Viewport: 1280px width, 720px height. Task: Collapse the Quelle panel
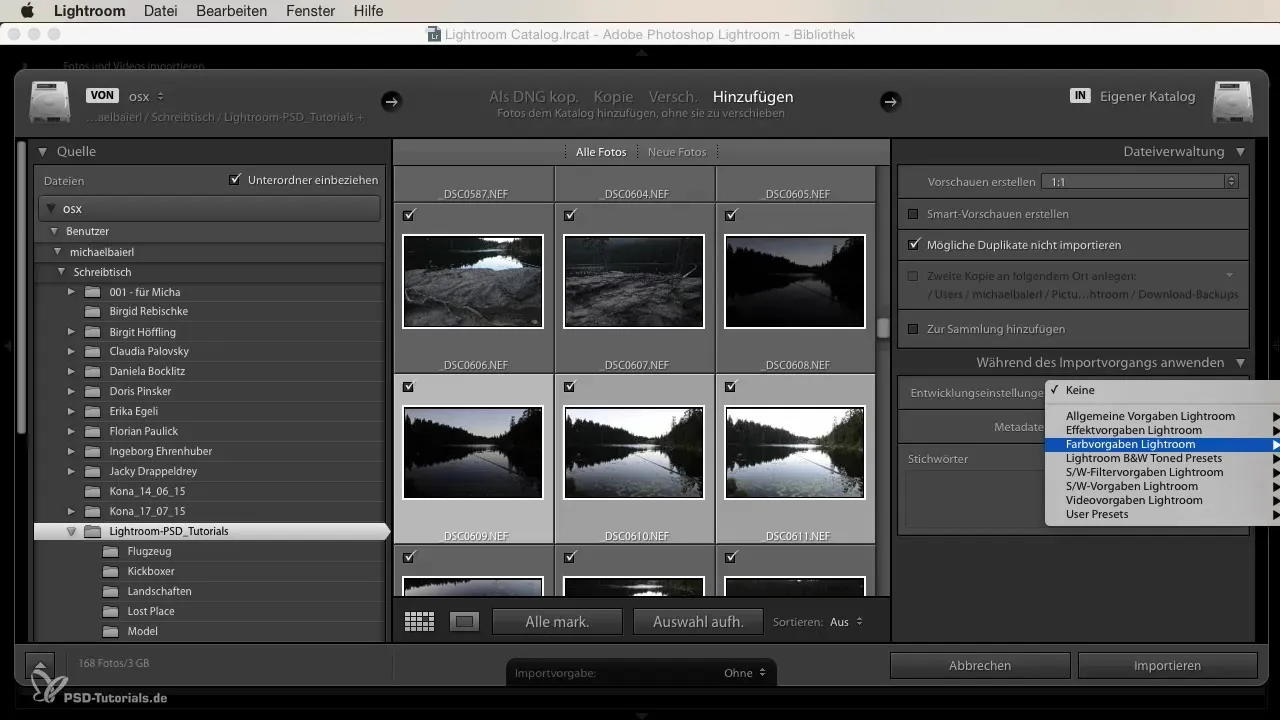point(43,152)
